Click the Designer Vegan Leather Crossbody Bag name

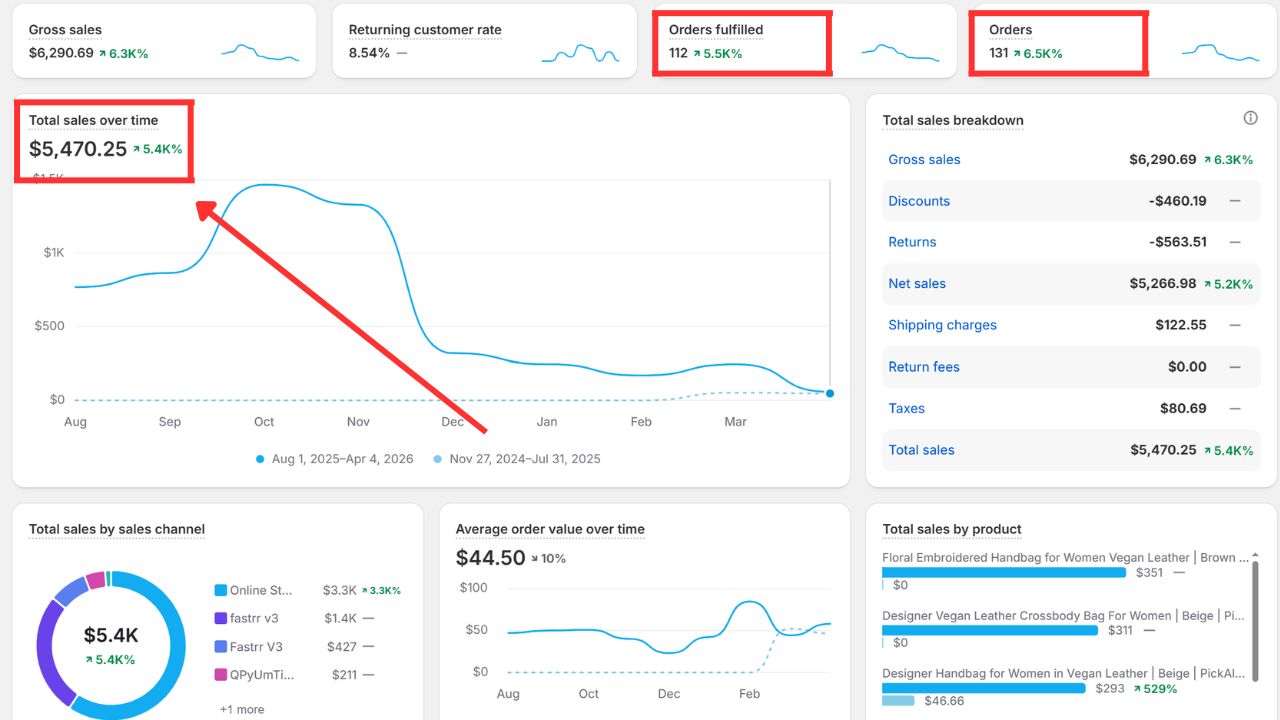pos(1063,616)
